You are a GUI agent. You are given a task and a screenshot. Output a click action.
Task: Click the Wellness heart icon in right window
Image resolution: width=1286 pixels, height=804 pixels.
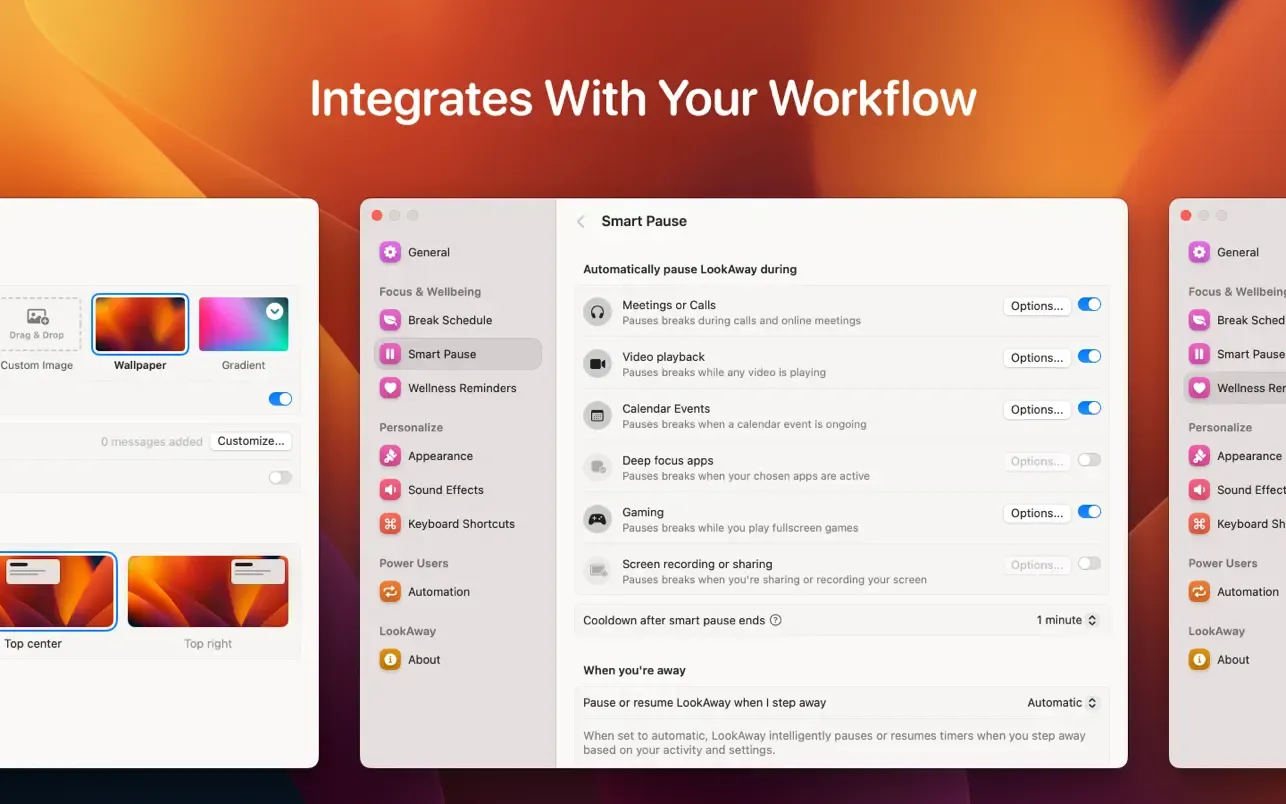pos(1199,388)
